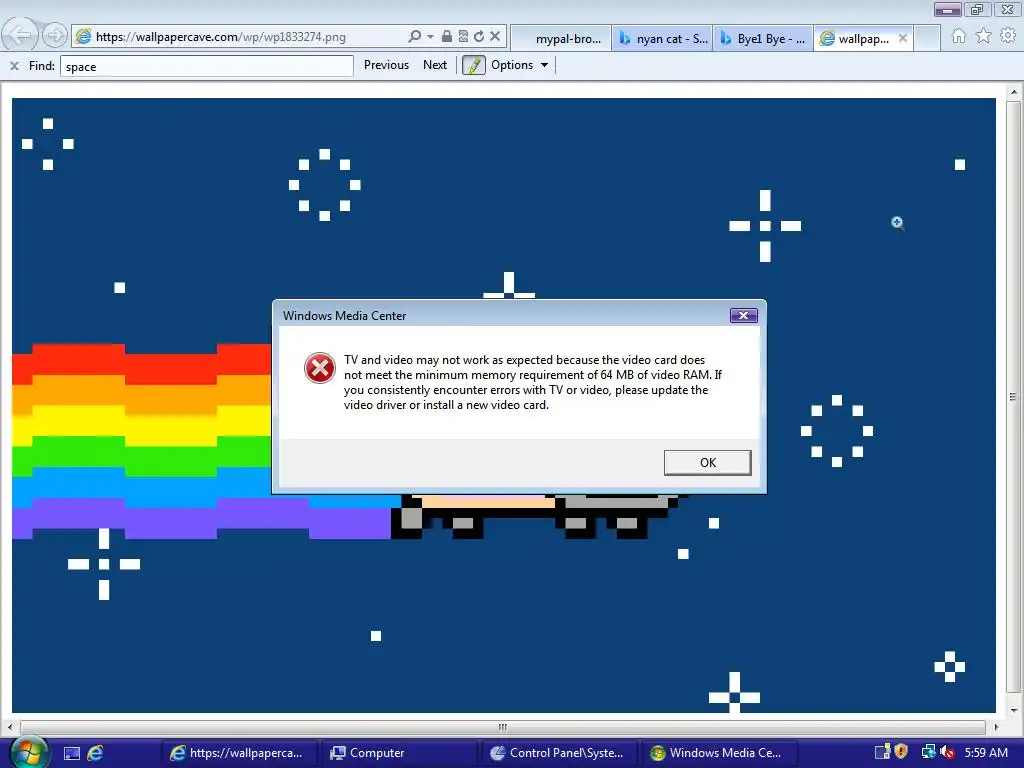
Task: Click the security shield tray icon
Action: pos(901,752)
